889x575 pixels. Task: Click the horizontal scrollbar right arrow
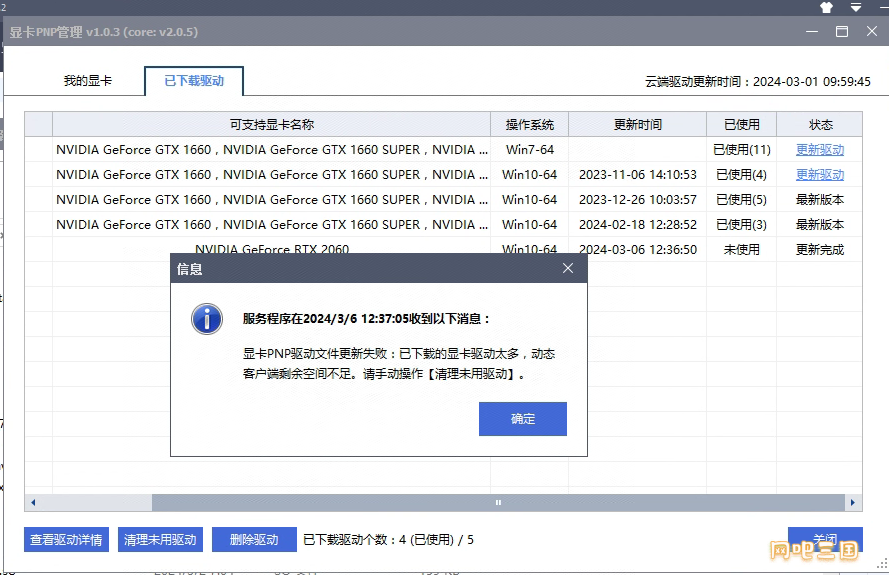click(853, 502)
